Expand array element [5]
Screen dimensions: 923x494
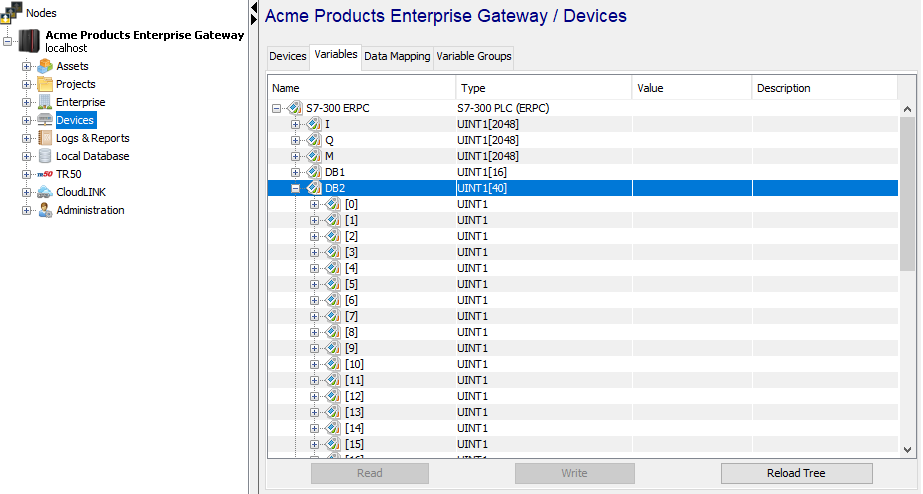[x=314, y=284]
